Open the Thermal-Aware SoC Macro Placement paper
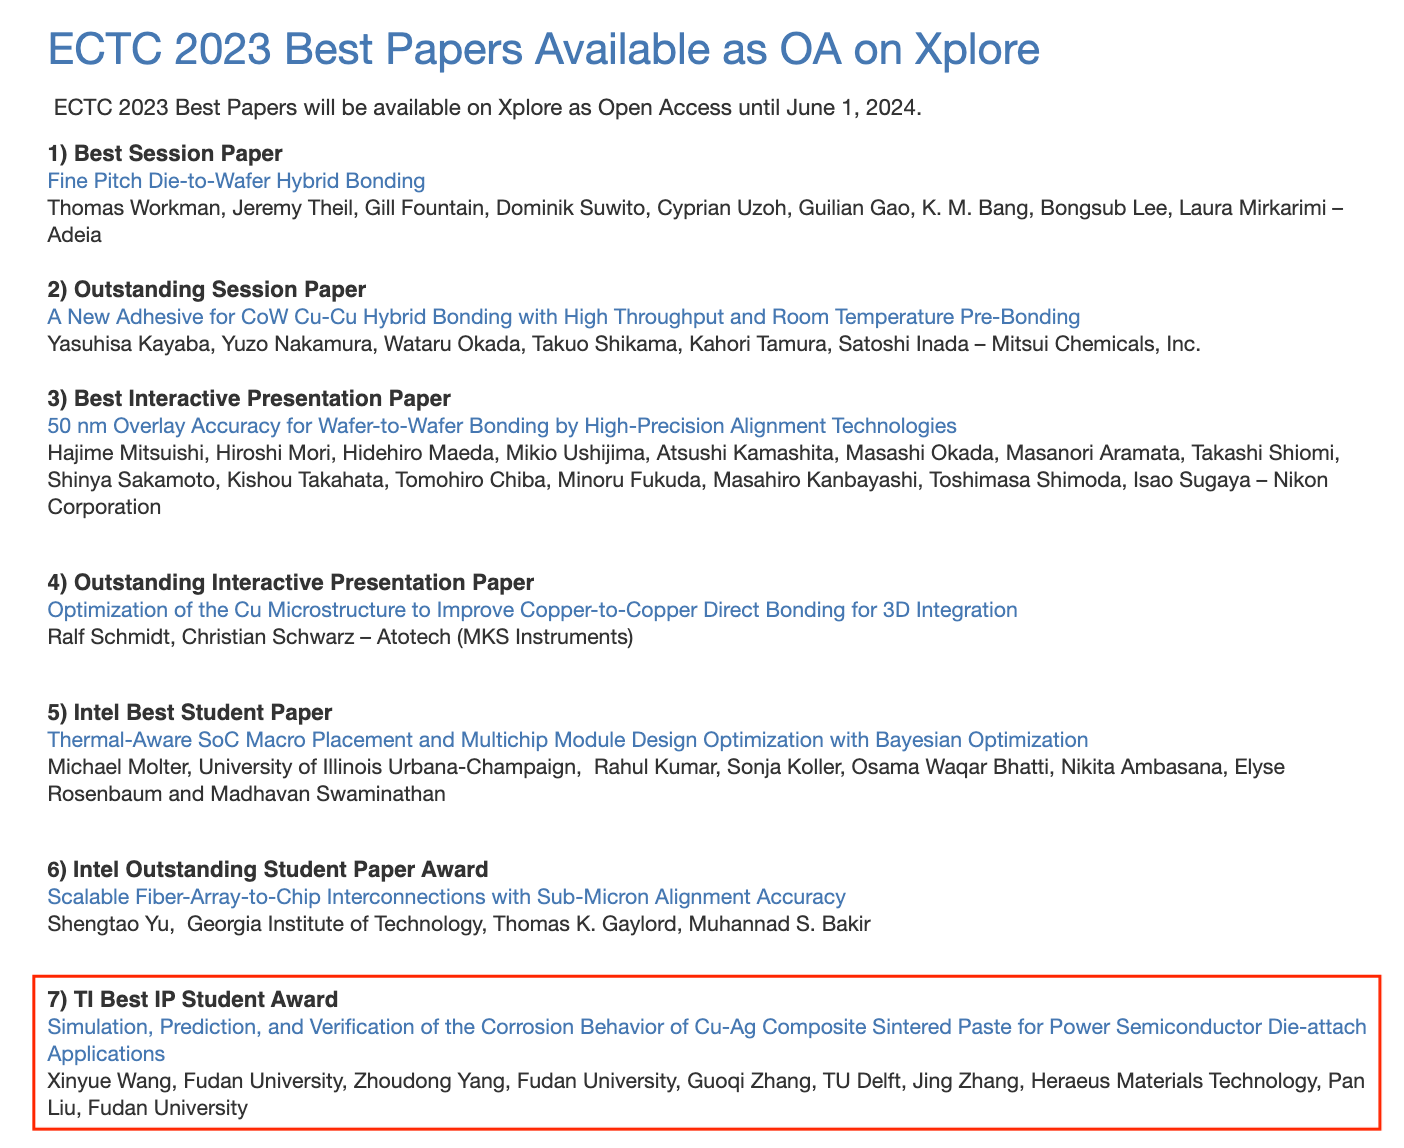The image size is (1404, 1148). (x=567, y=740)
